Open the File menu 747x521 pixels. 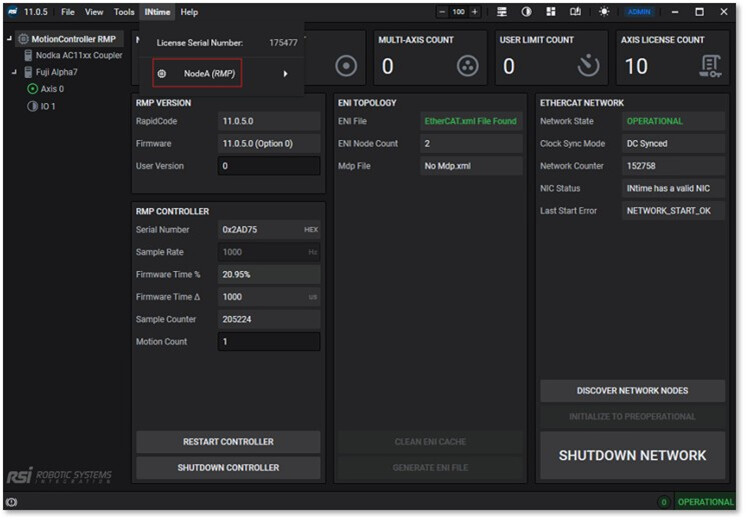pyautogui.click(x=68, y=12)
